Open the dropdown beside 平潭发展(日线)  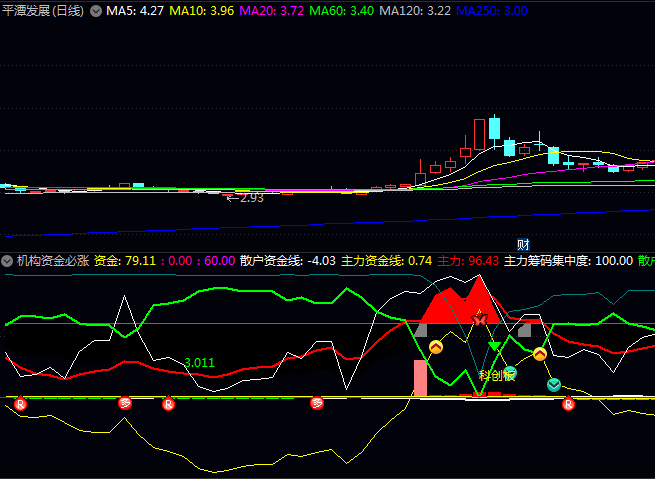pos(96,11)
